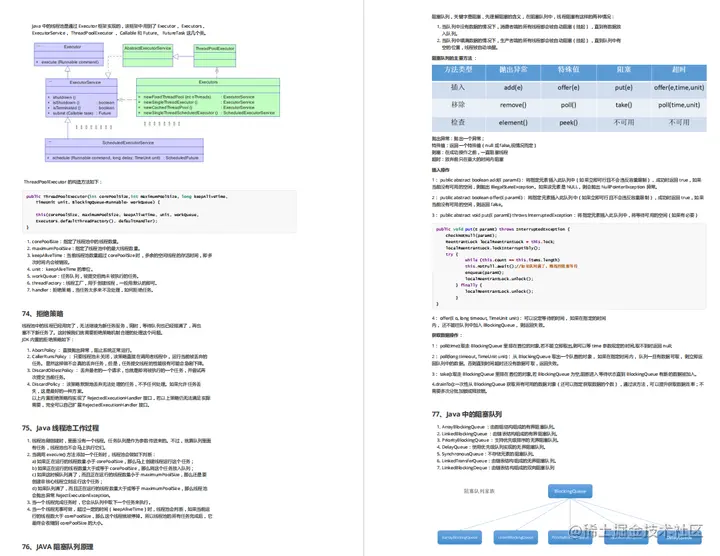The height and width of the screenshot is (556, 720).
Task: Click the isTerminated () method line
Action: pos(81,108)
